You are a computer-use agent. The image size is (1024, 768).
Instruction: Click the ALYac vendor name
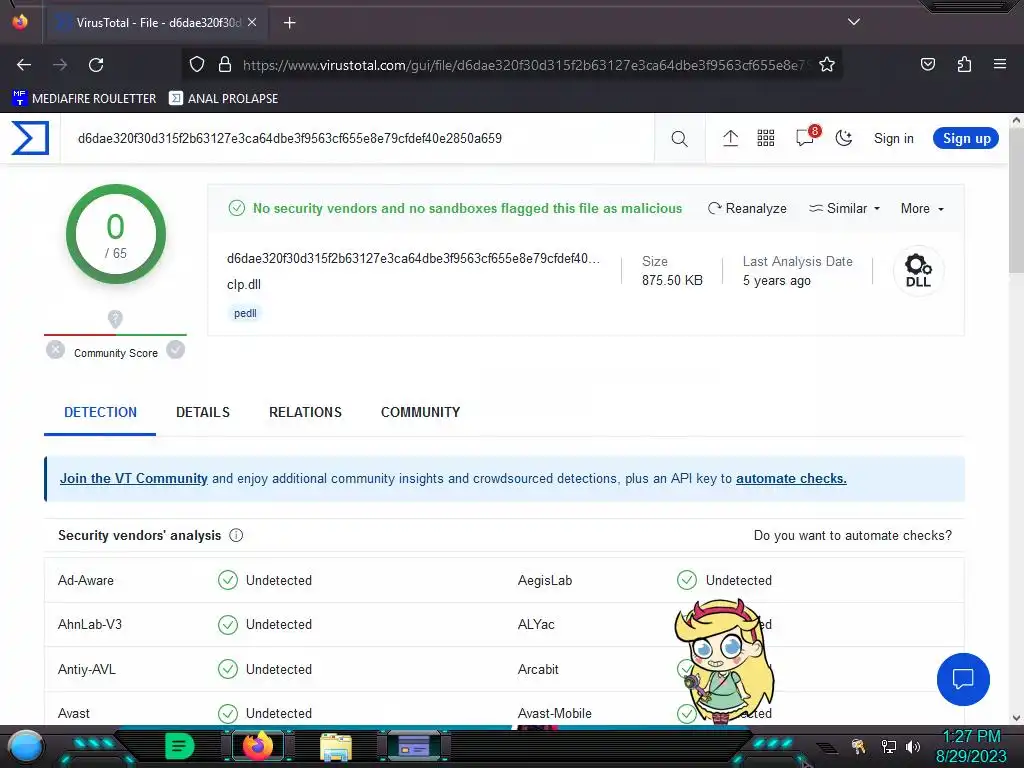pos(536,624)
